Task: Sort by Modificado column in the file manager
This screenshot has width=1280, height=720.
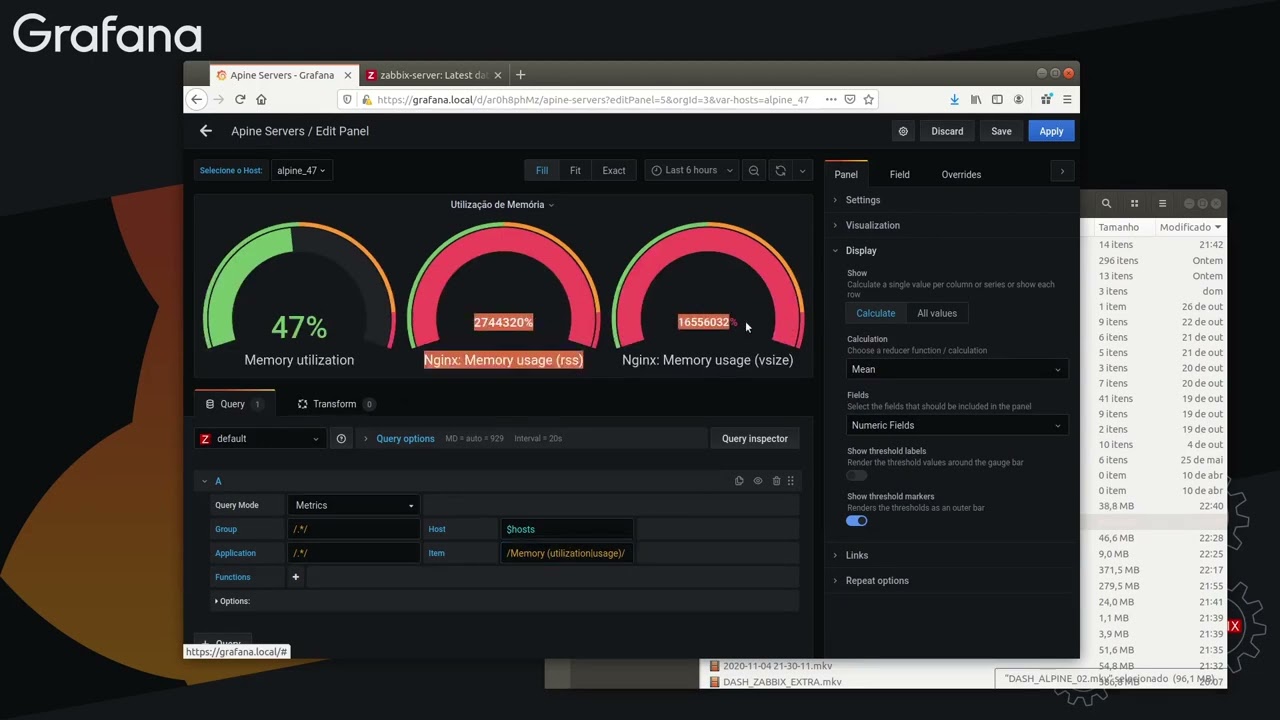Action: click(1190, 227)
